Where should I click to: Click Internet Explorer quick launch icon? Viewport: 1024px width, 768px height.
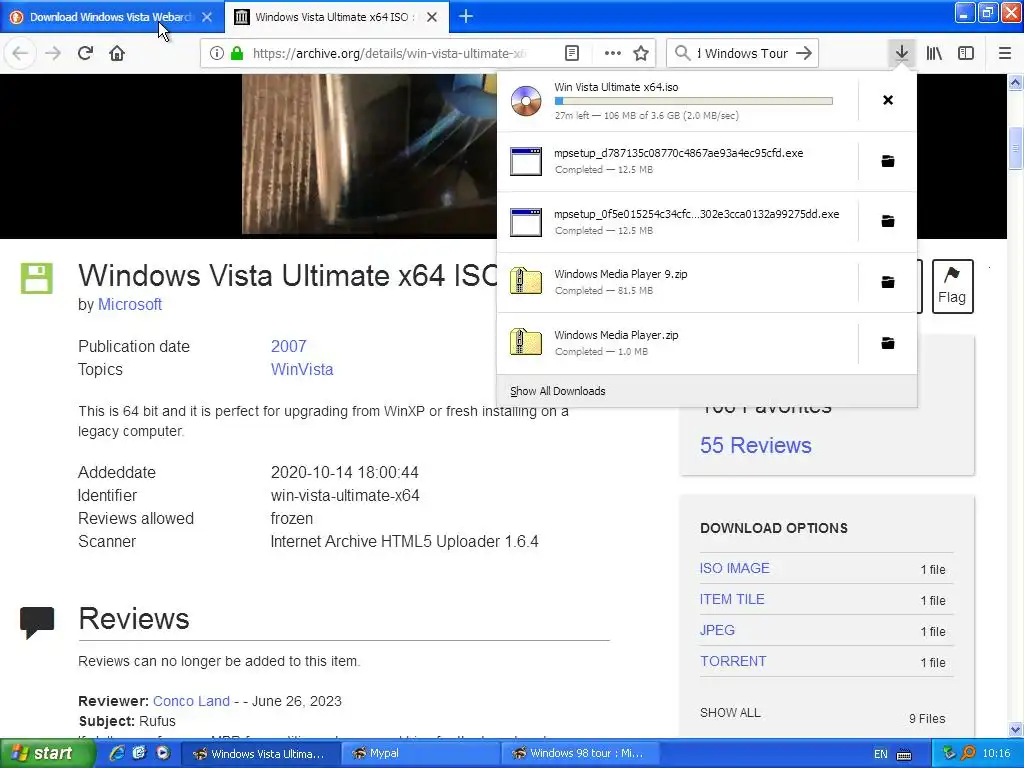point(117,753)
